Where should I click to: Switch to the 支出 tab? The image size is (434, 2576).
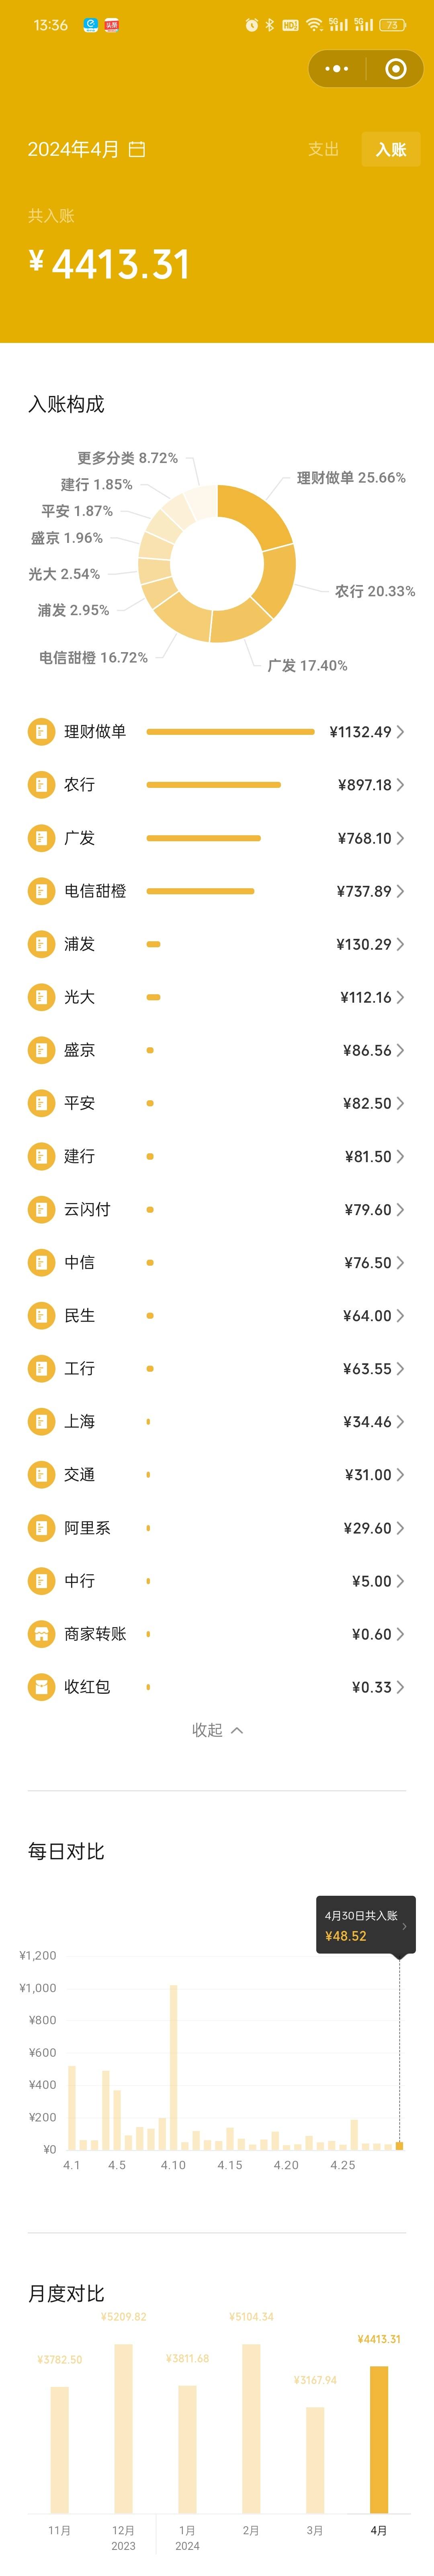coord(323,149)
